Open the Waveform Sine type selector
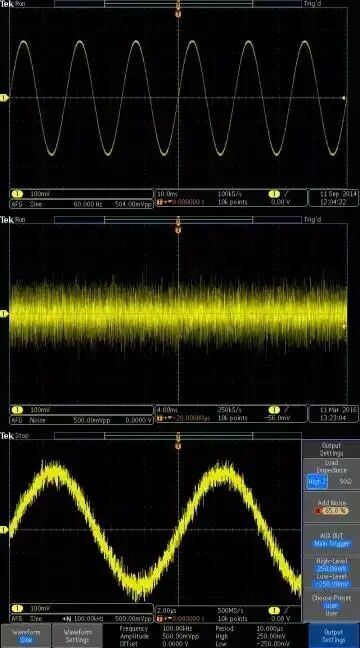Viewport: 360px width, 648px height. tap(26, 635)
